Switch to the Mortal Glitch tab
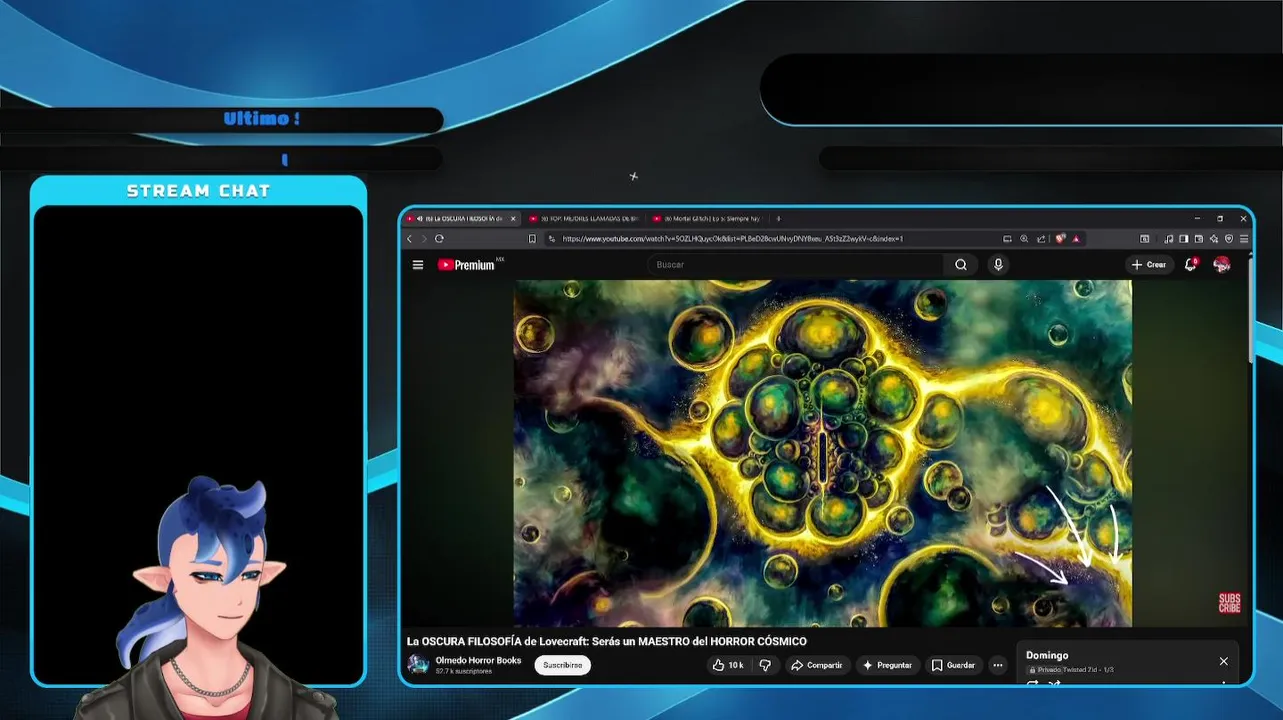The height and width of the screenshot is (720, 1283). point(708,218)
